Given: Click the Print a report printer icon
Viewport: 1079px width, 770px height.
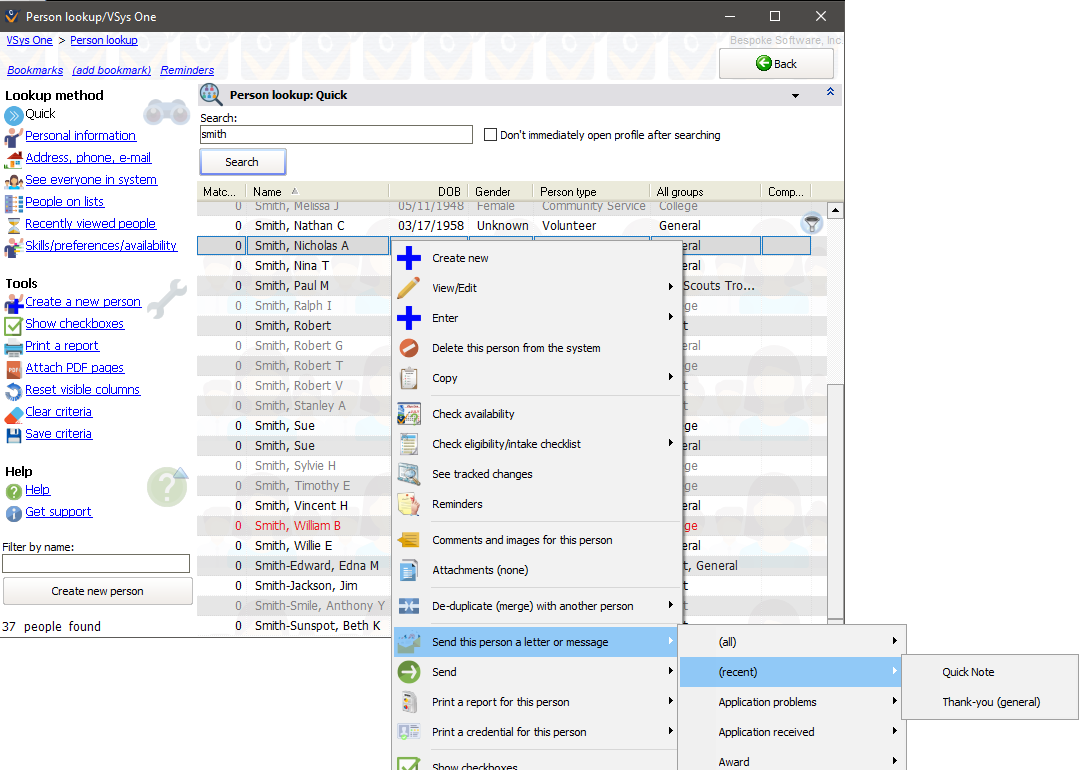Looking at the screenshot, I should click(13, 346).
